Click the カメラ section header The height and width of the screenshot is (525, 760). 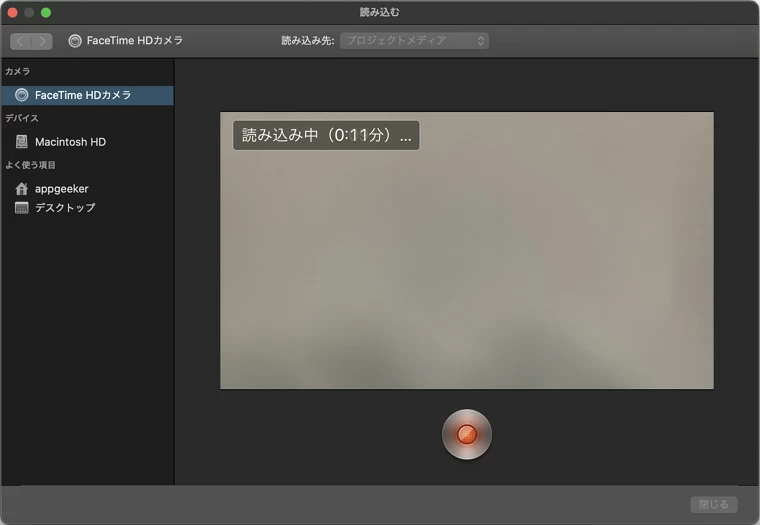pos(18,72)
